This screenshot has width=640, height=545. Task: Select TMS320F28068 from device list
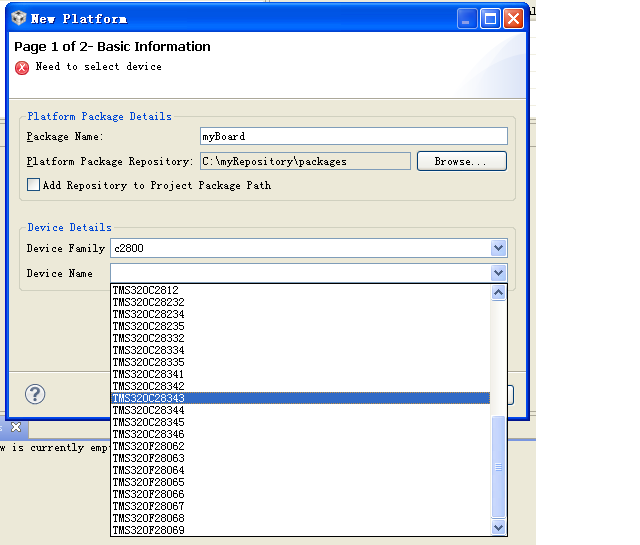click(x=300, y=518)
